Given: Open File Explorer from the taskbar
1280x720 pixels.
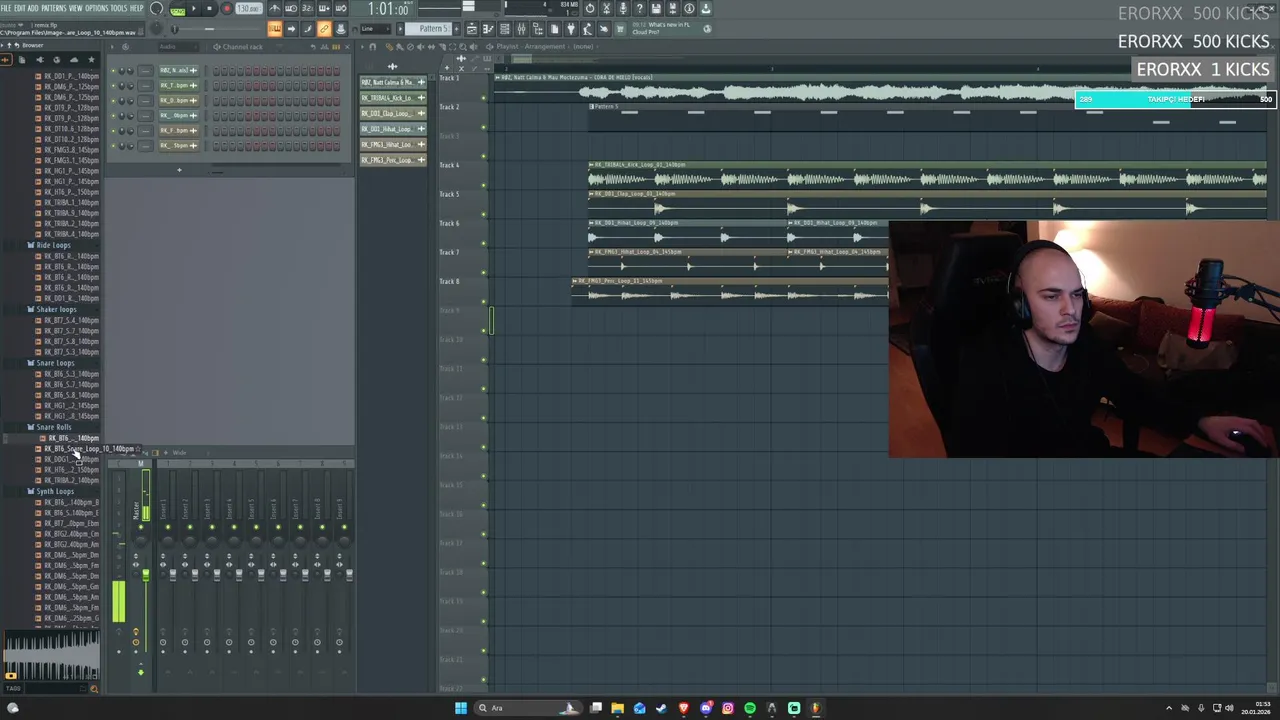Looking at the screenshot, I should pos(618,708).
